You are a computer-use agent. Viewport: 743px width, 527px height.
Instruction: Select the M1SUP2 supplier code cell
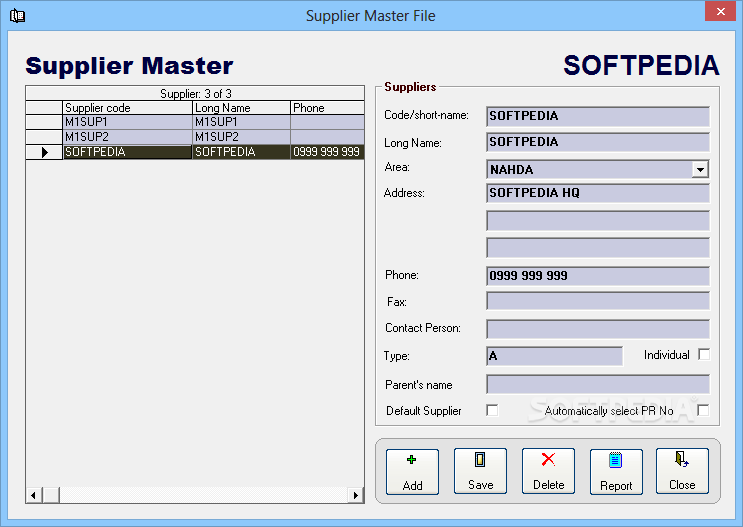[127, 136]
